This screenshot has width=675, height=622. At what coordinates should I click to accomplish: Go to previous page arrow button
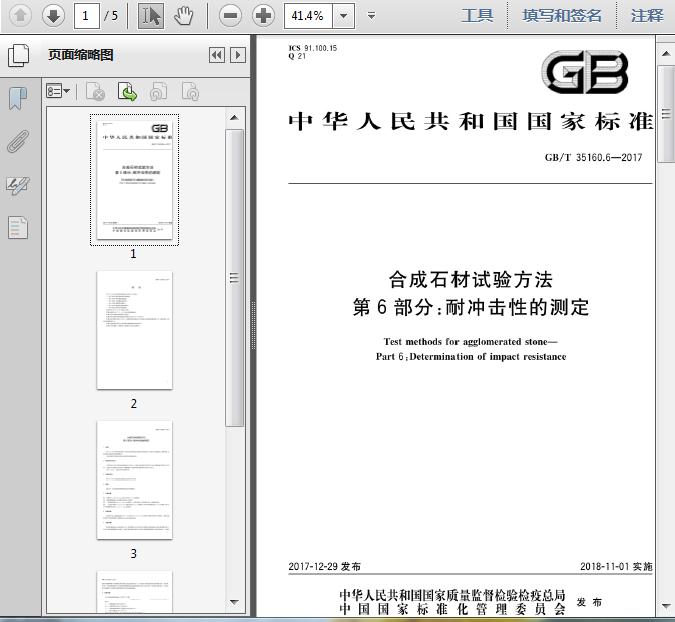pyautogui.click(x=20, y=16)
